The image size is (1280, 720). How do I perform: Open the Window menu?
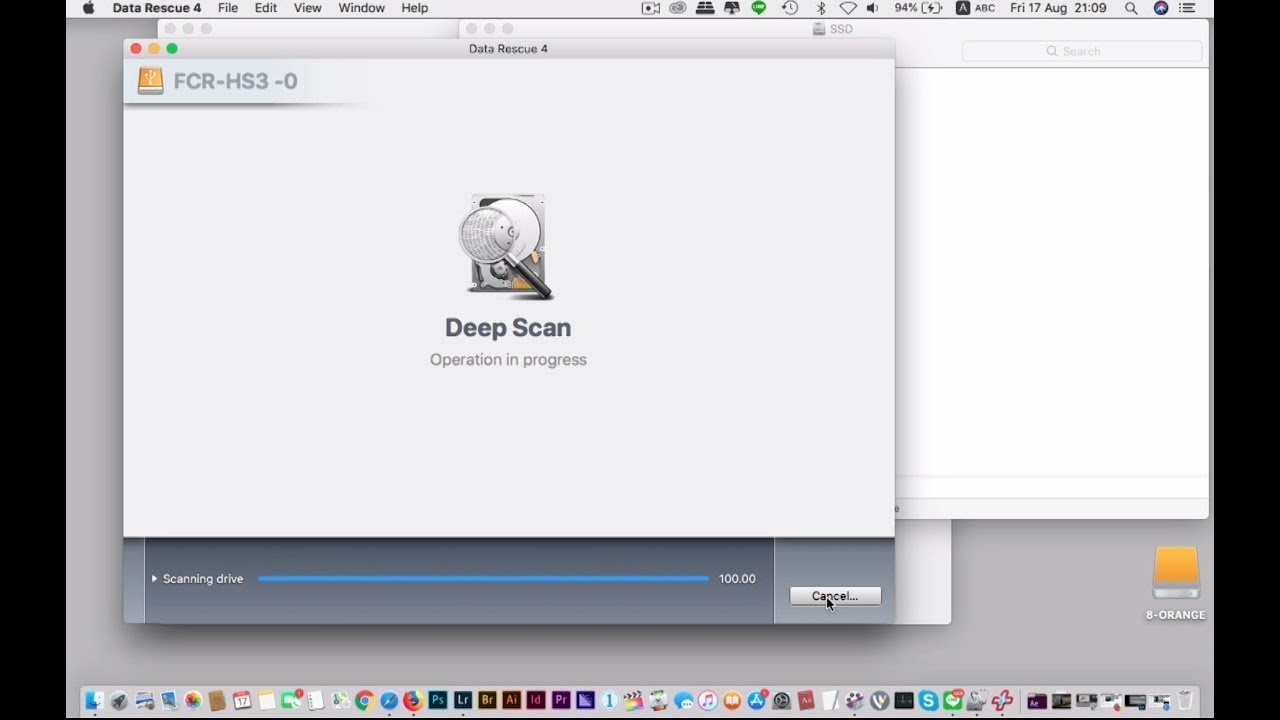tap(362, 8)
